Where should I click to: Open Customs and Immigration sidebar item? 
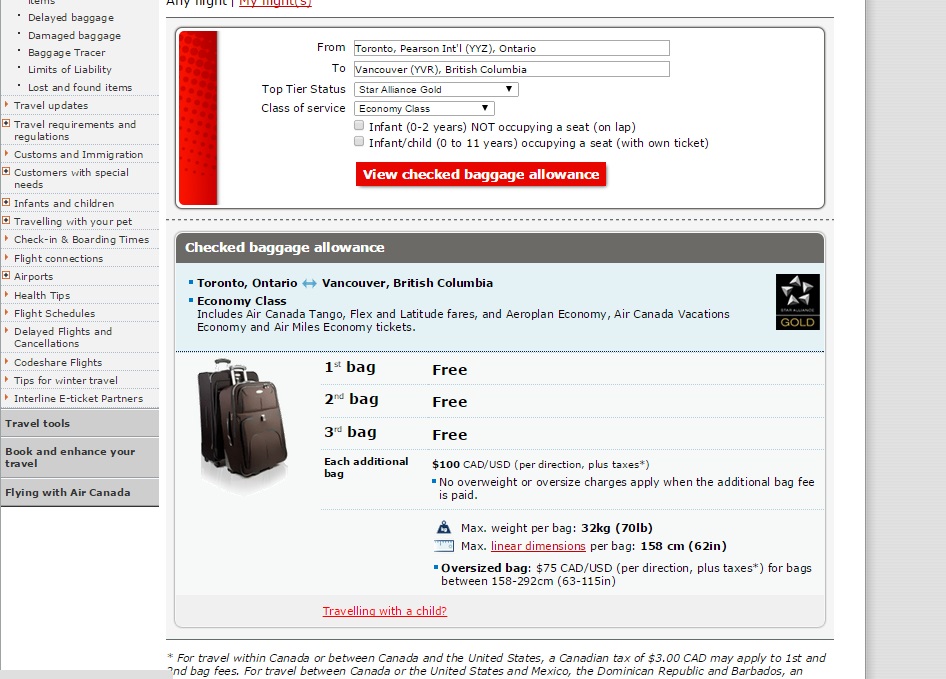pos(78,155)
